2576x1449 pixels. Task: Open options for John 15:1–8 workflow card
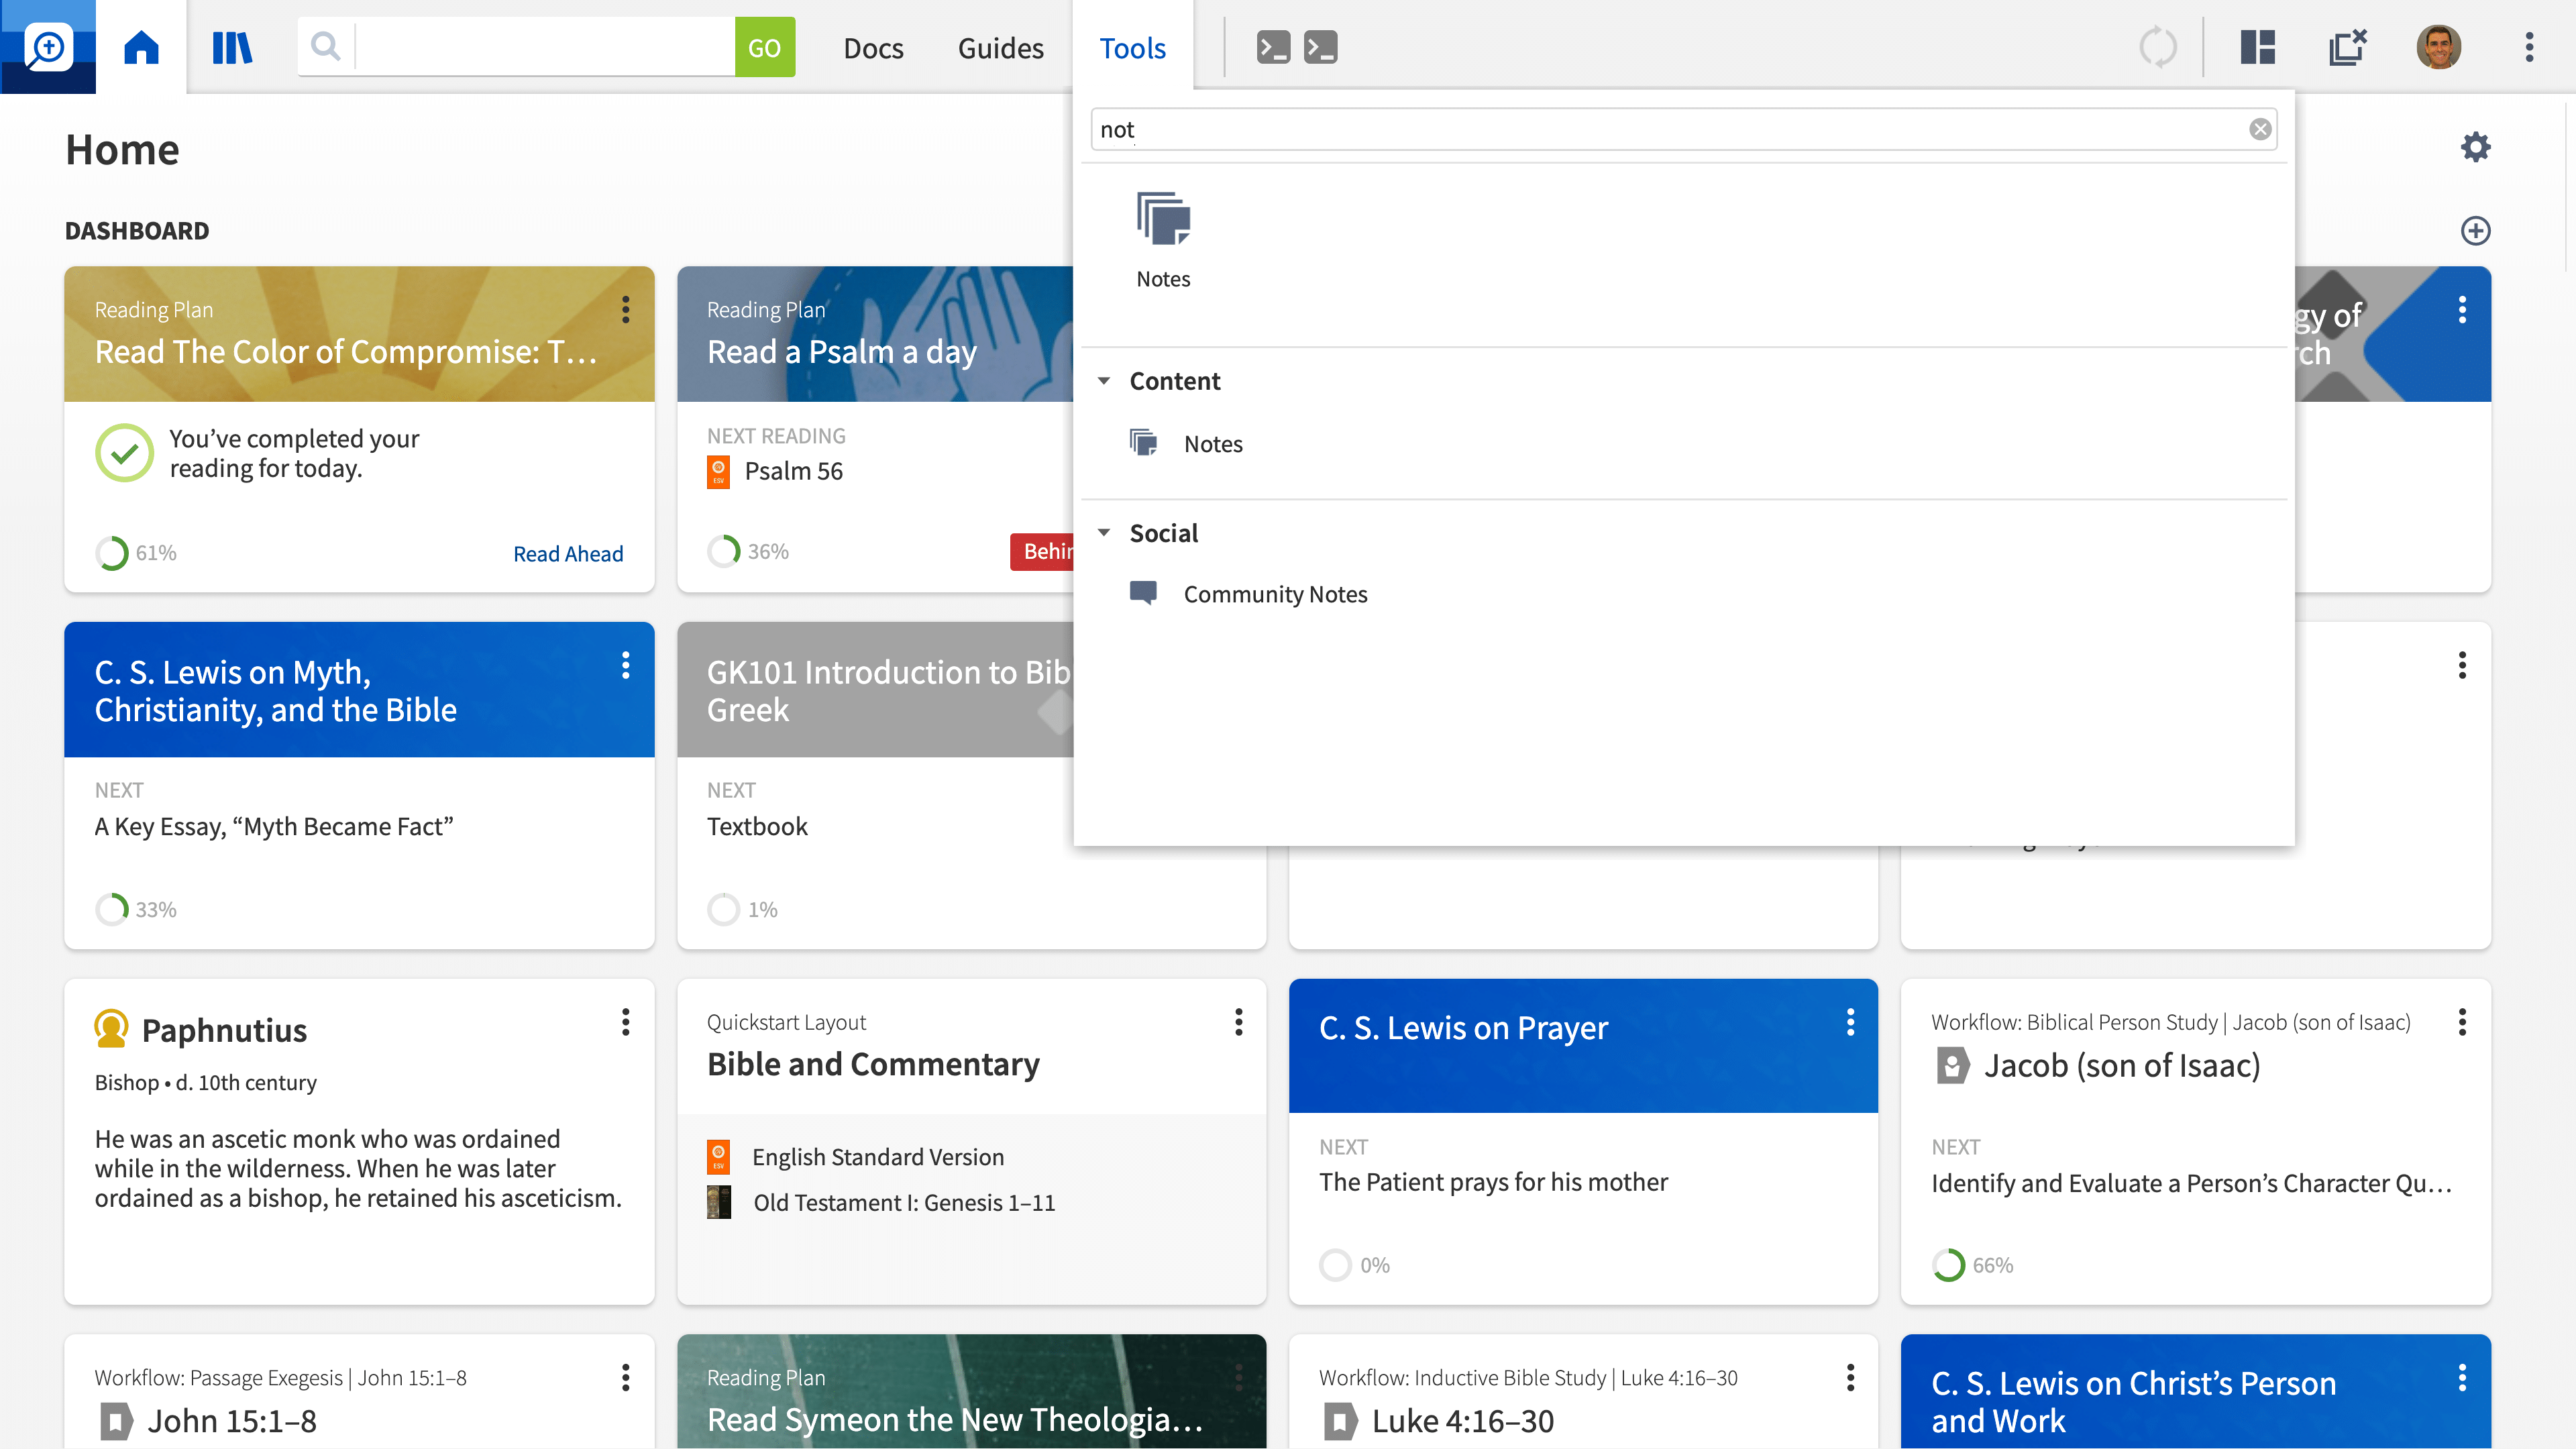(x=625, y=1377)
